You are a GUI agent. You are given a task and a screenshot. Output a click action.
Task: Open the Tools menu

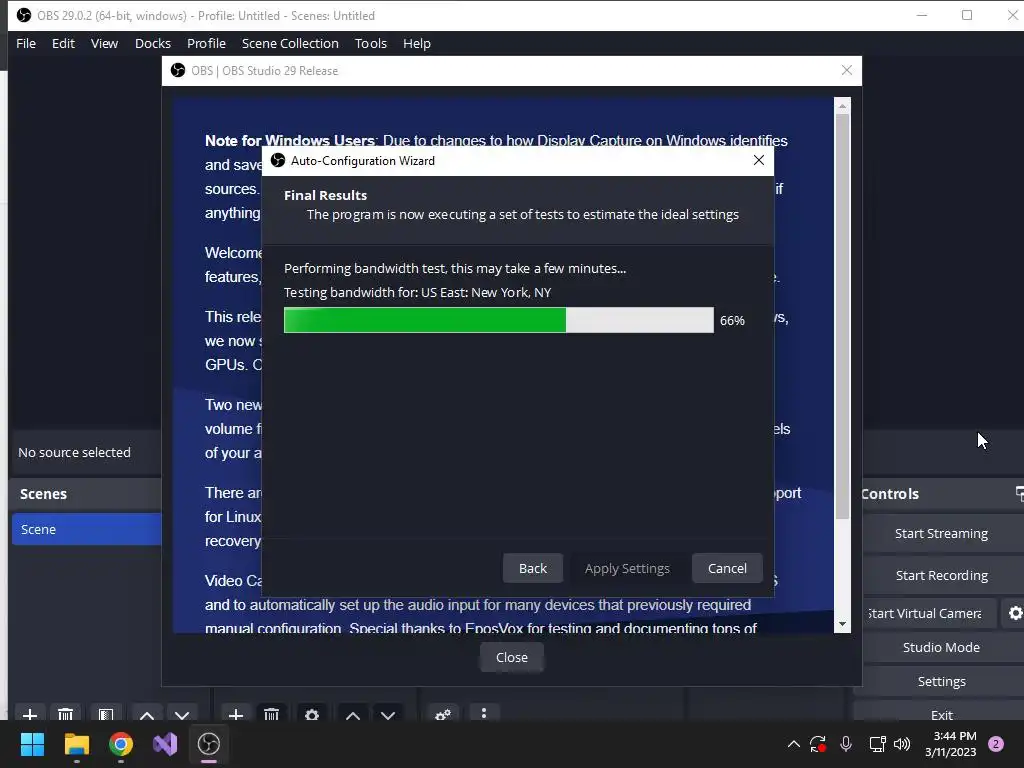click(x=371, y=43)
